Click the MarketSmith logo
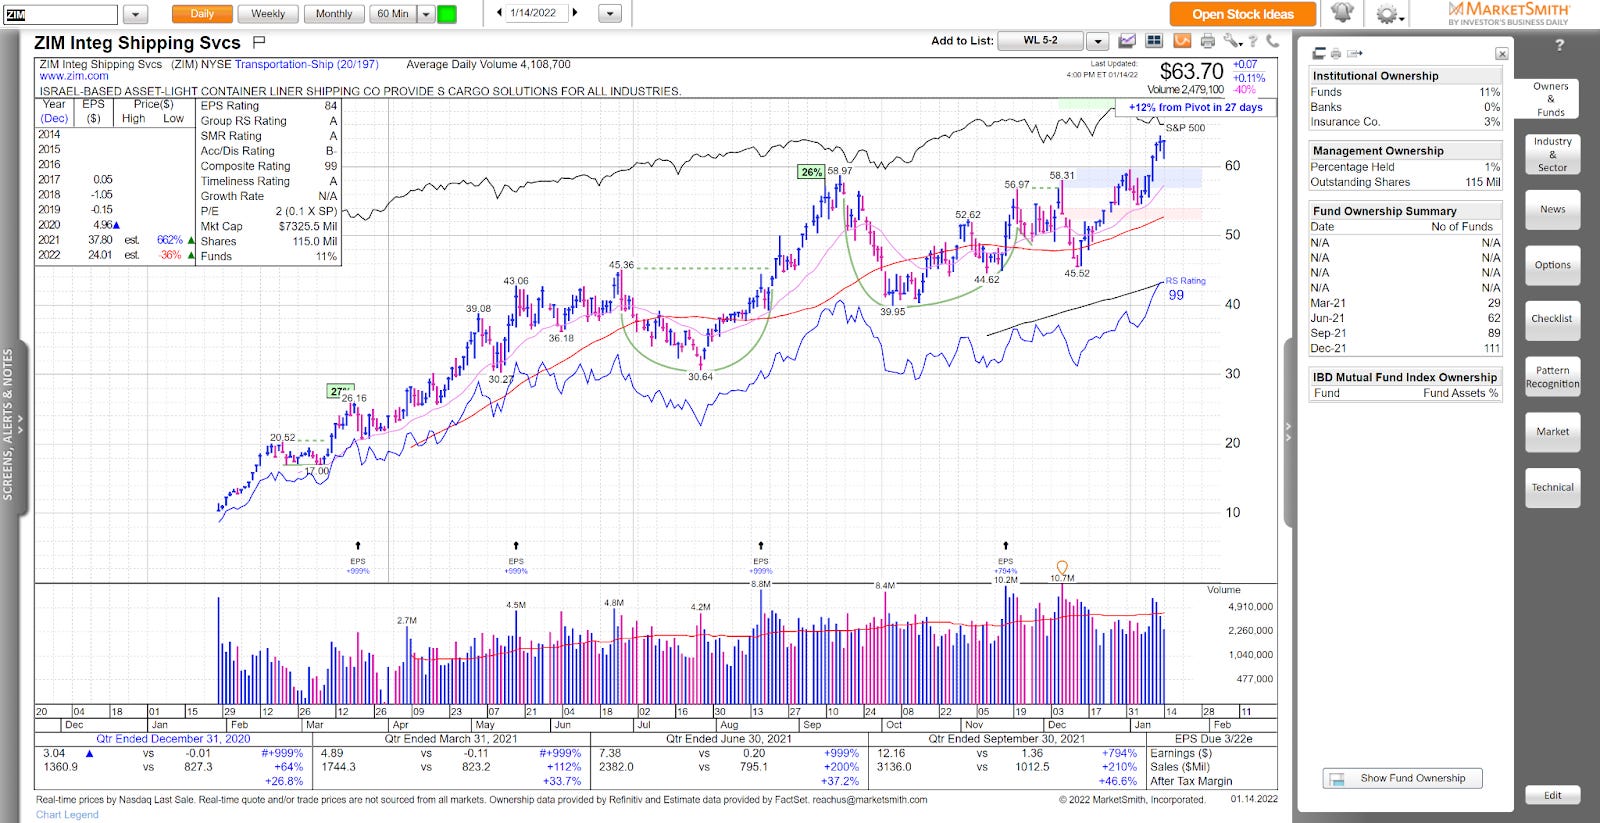The width and height of the screenshot is (1600, 823). [x=1508, y=13]
